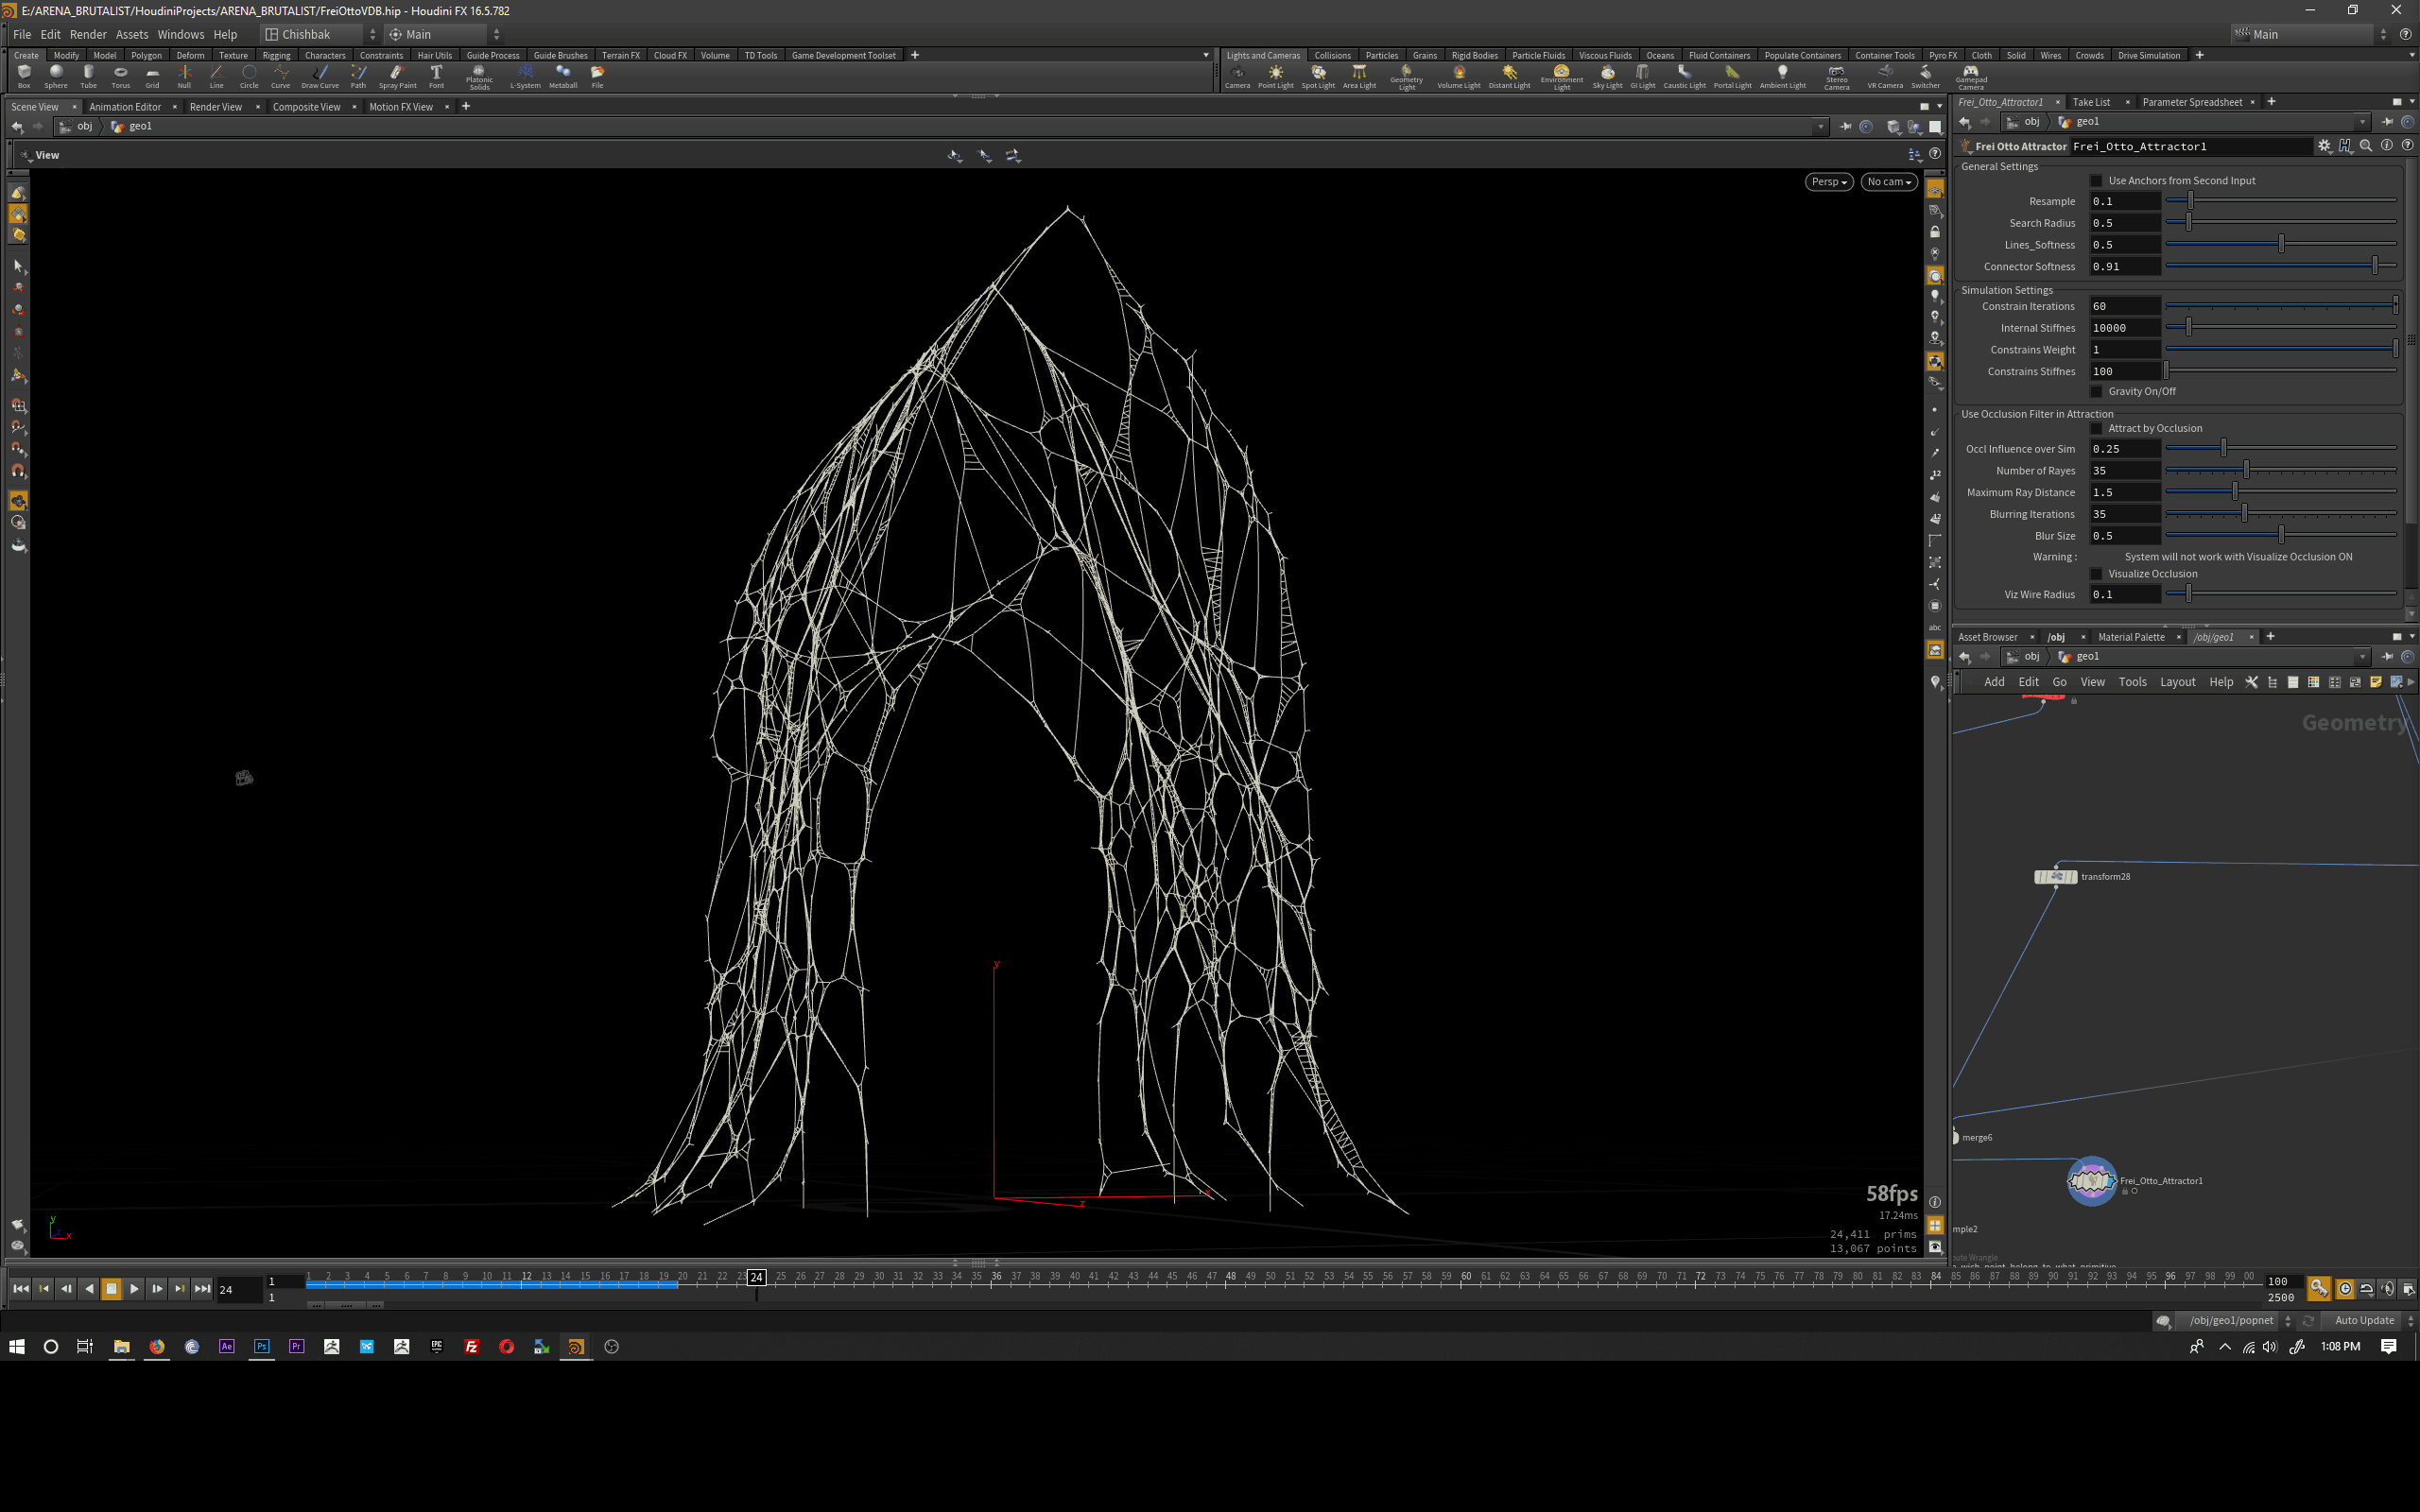Select the Grid shelf tool
The height and width of the screenshot is (1512, 2420).
click(152, 76)
